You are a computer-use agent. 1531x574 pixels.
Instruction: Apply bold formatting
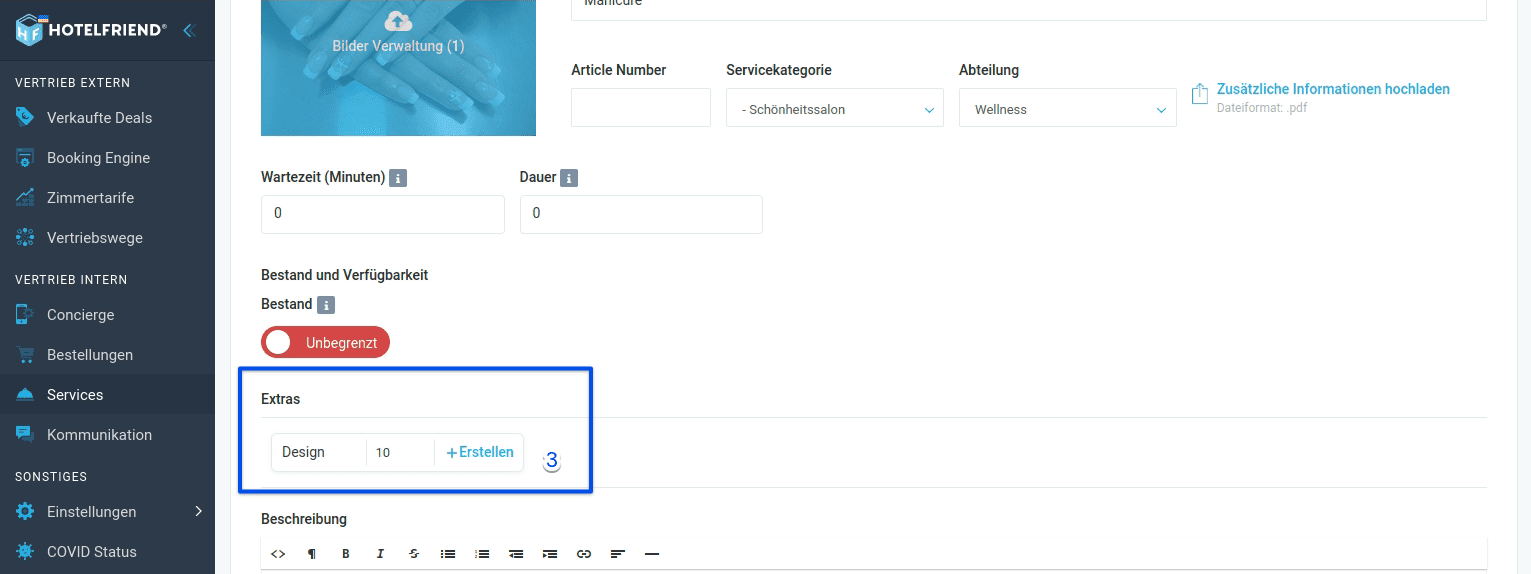(x=346, y=554)
